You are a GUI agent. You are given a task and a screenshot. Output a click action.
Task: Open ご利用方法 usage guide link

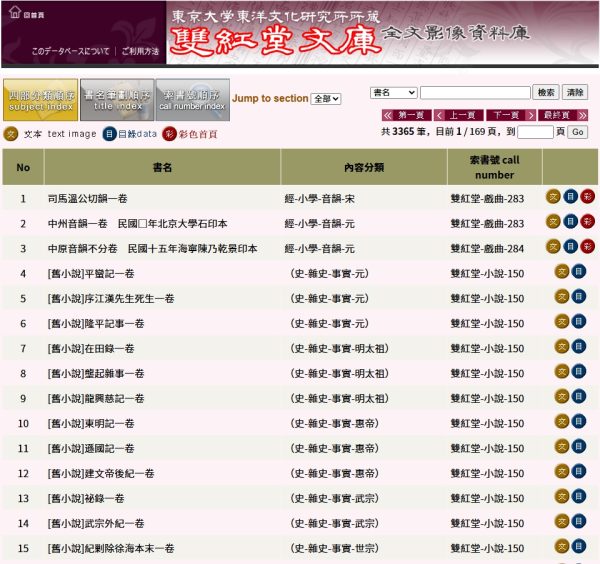pyautogui.click(x=140, y=51)
